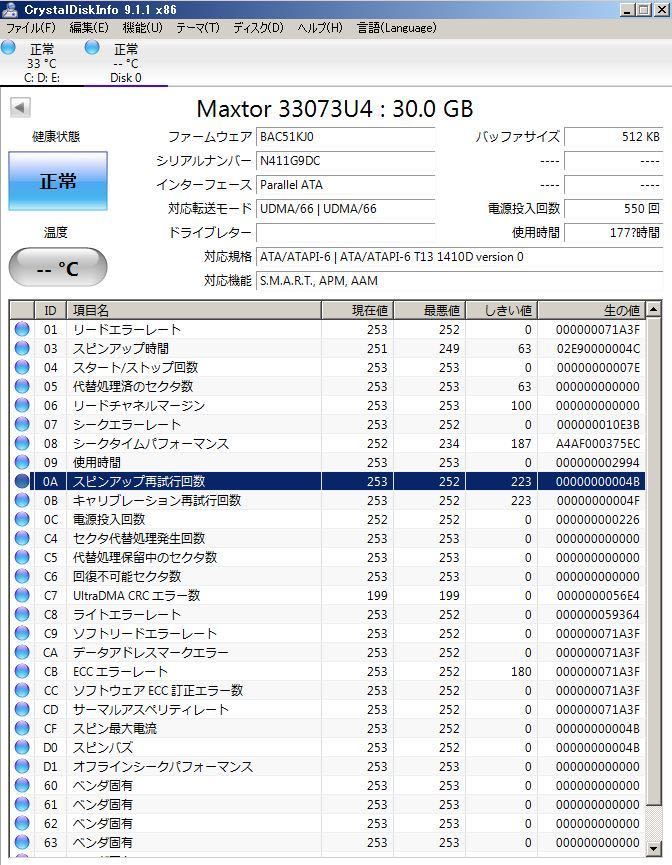Open the ディスク(D) menu
Viewport: 672px width, 865px height.
point(258,28)
